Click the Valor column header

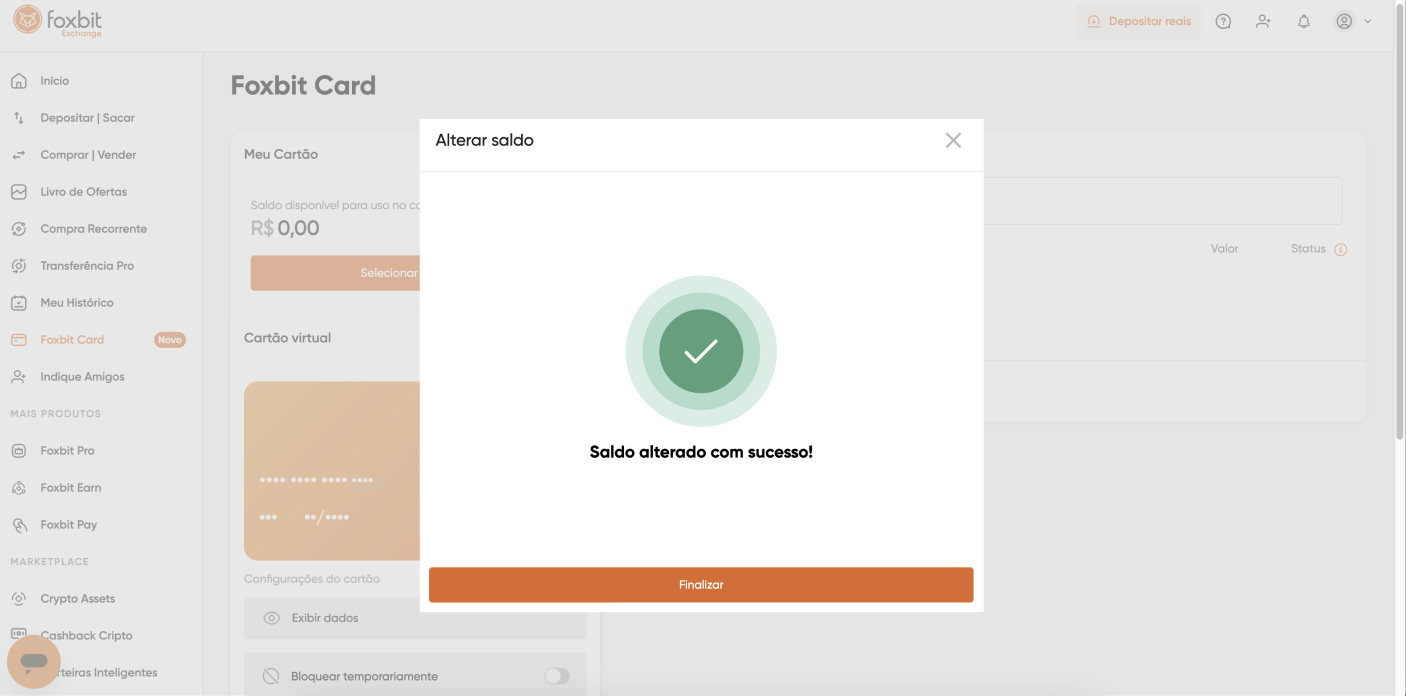(1224, 249)
